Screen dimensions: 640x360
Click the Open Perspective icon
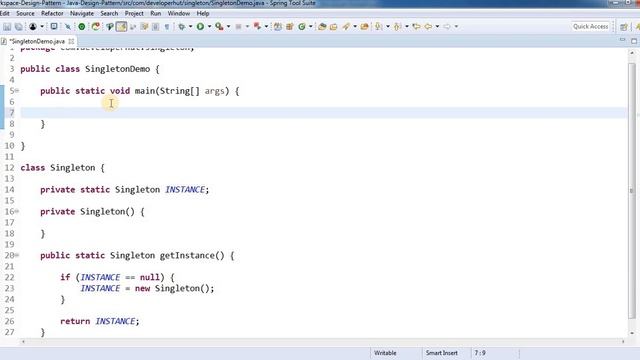pos(623,27)
